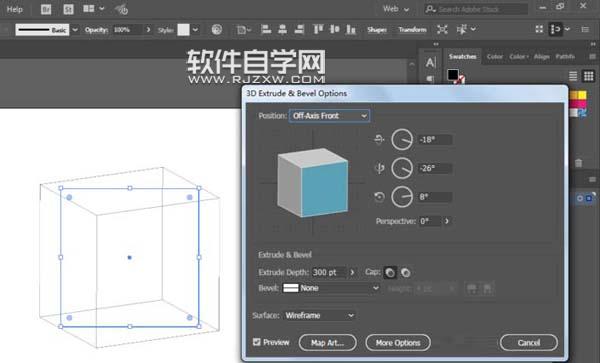Screen dimensions: 600x363
Task: Open the Web workspace switcher dropdown
Action: point(396,9)
